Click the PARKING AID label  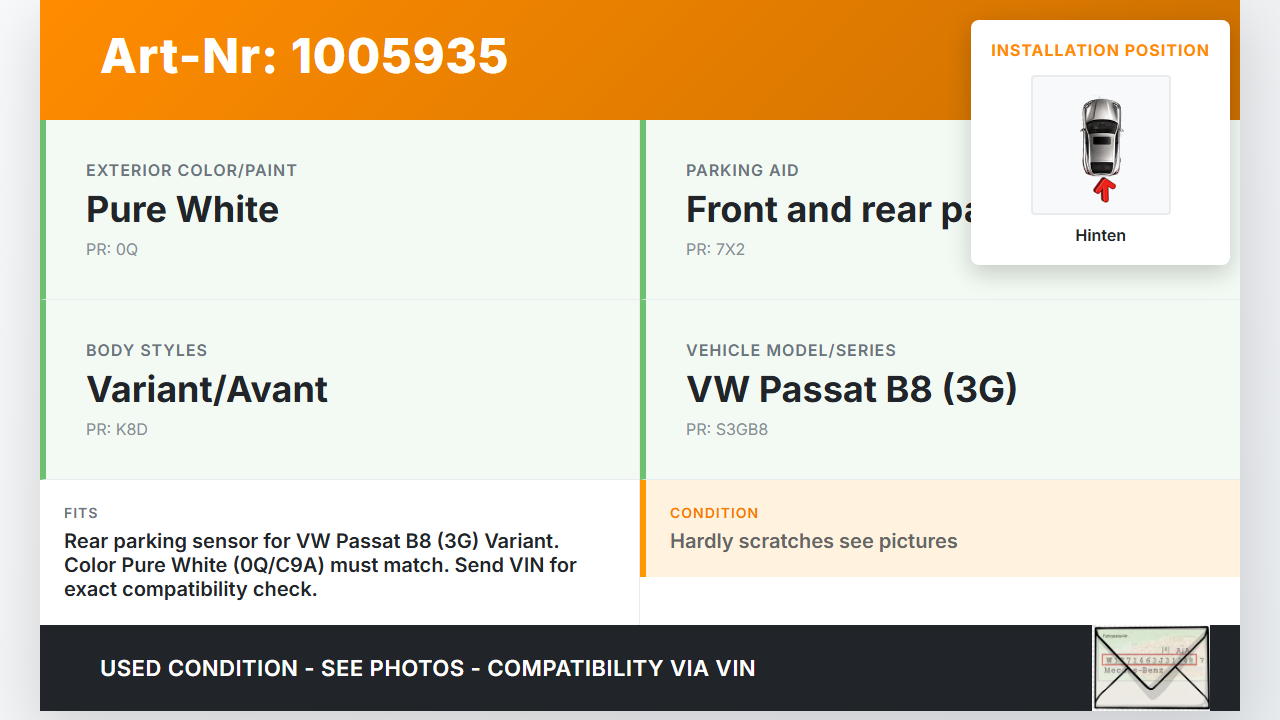tap(742, 171)
